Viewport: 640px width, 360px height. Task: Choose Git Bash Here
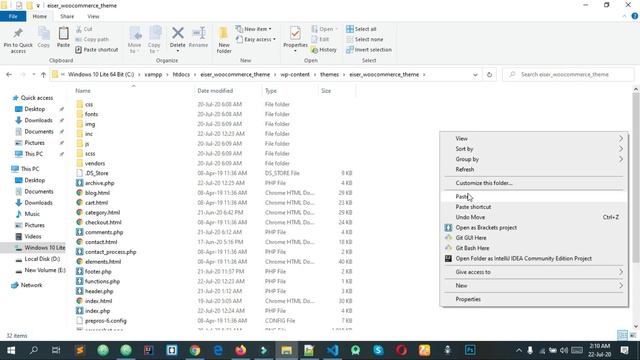534,248
